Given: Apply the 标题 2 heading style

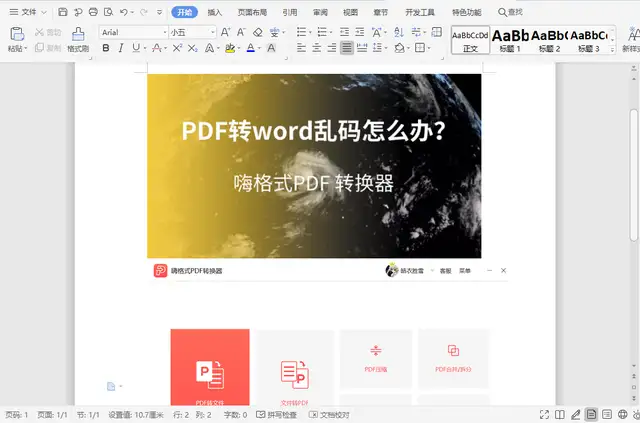Looking at the screenshot, I should pos(549,40).
